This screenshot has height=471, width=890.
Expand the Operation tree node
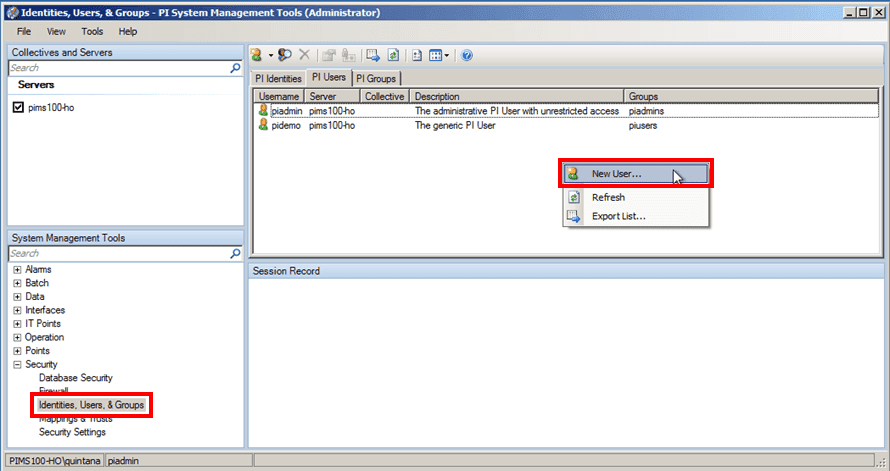pyautogui.click(x=17, y=338)
